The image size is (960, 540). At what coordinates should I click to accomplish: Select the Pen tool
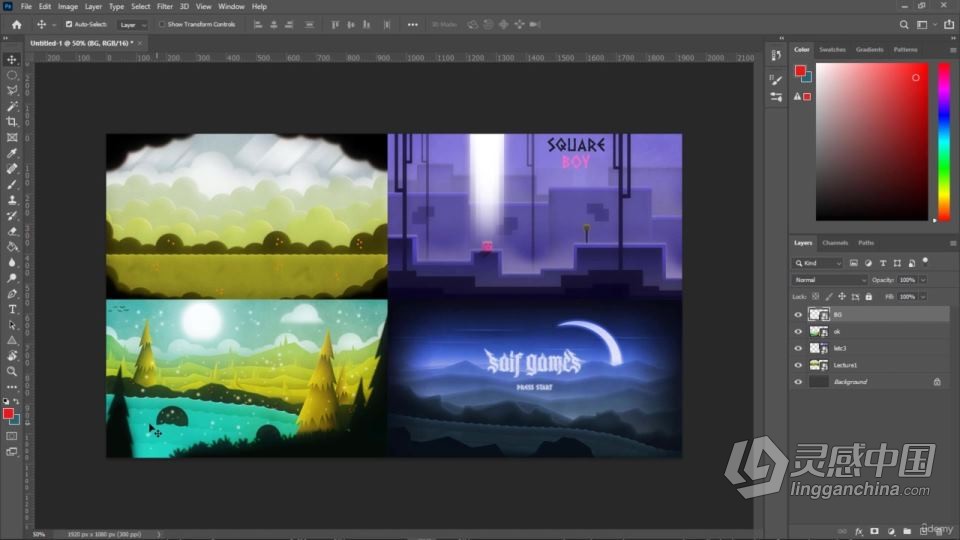tap(12, 294)
